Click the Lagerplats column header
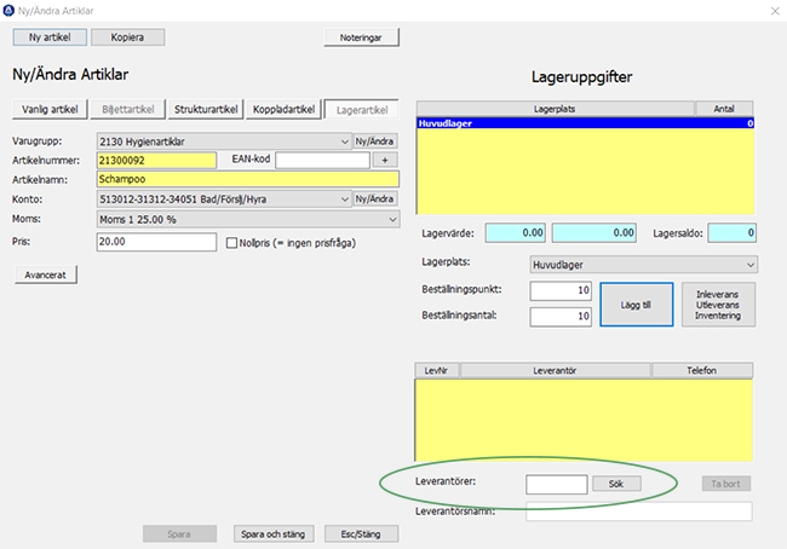787x549 pixels. point(555,109)
